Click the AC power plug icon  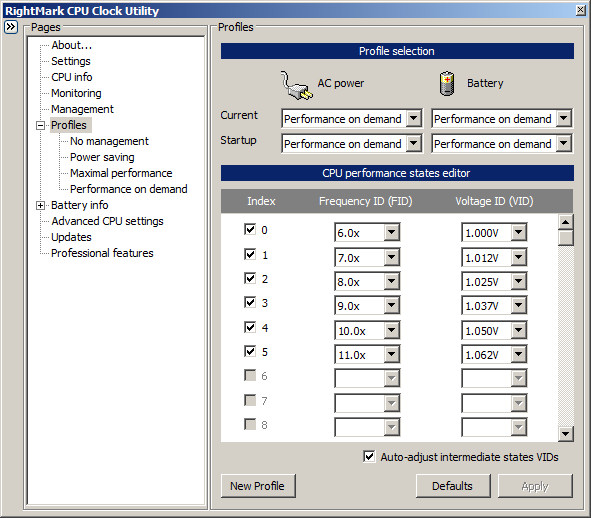click(297, 86)
